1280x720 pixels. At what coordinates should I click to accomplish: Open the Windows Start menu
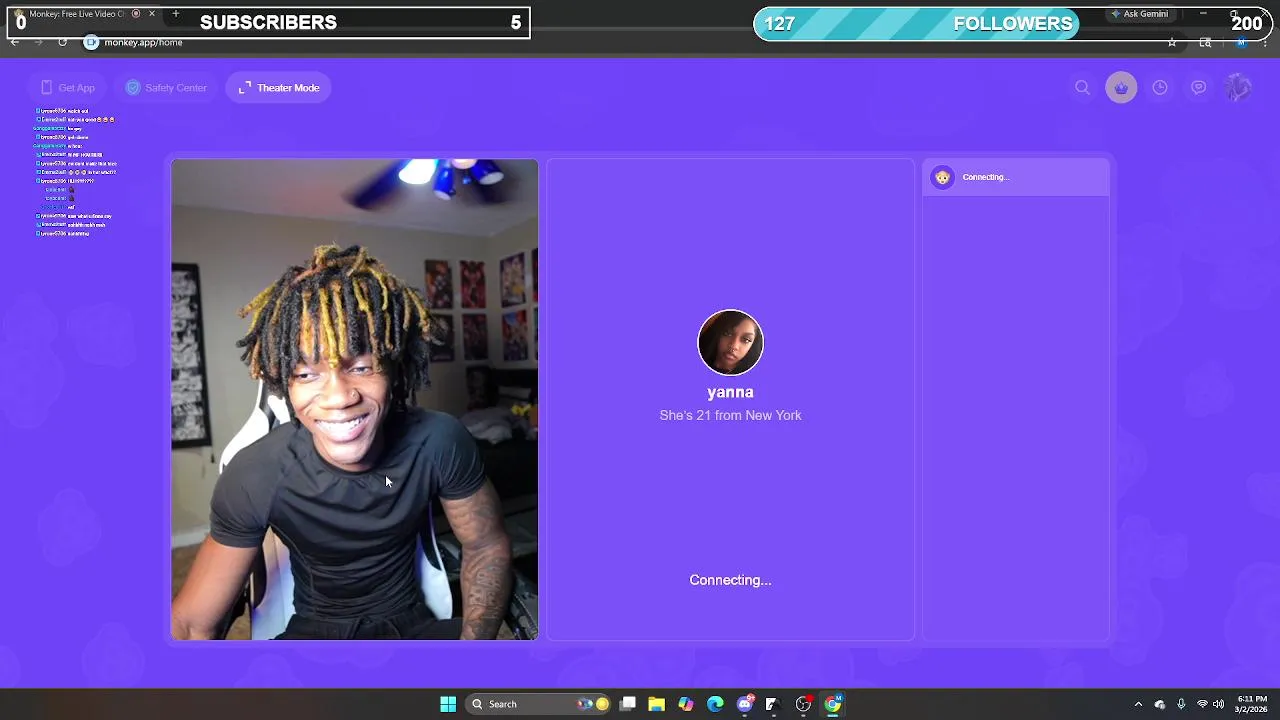pos(448,704)
